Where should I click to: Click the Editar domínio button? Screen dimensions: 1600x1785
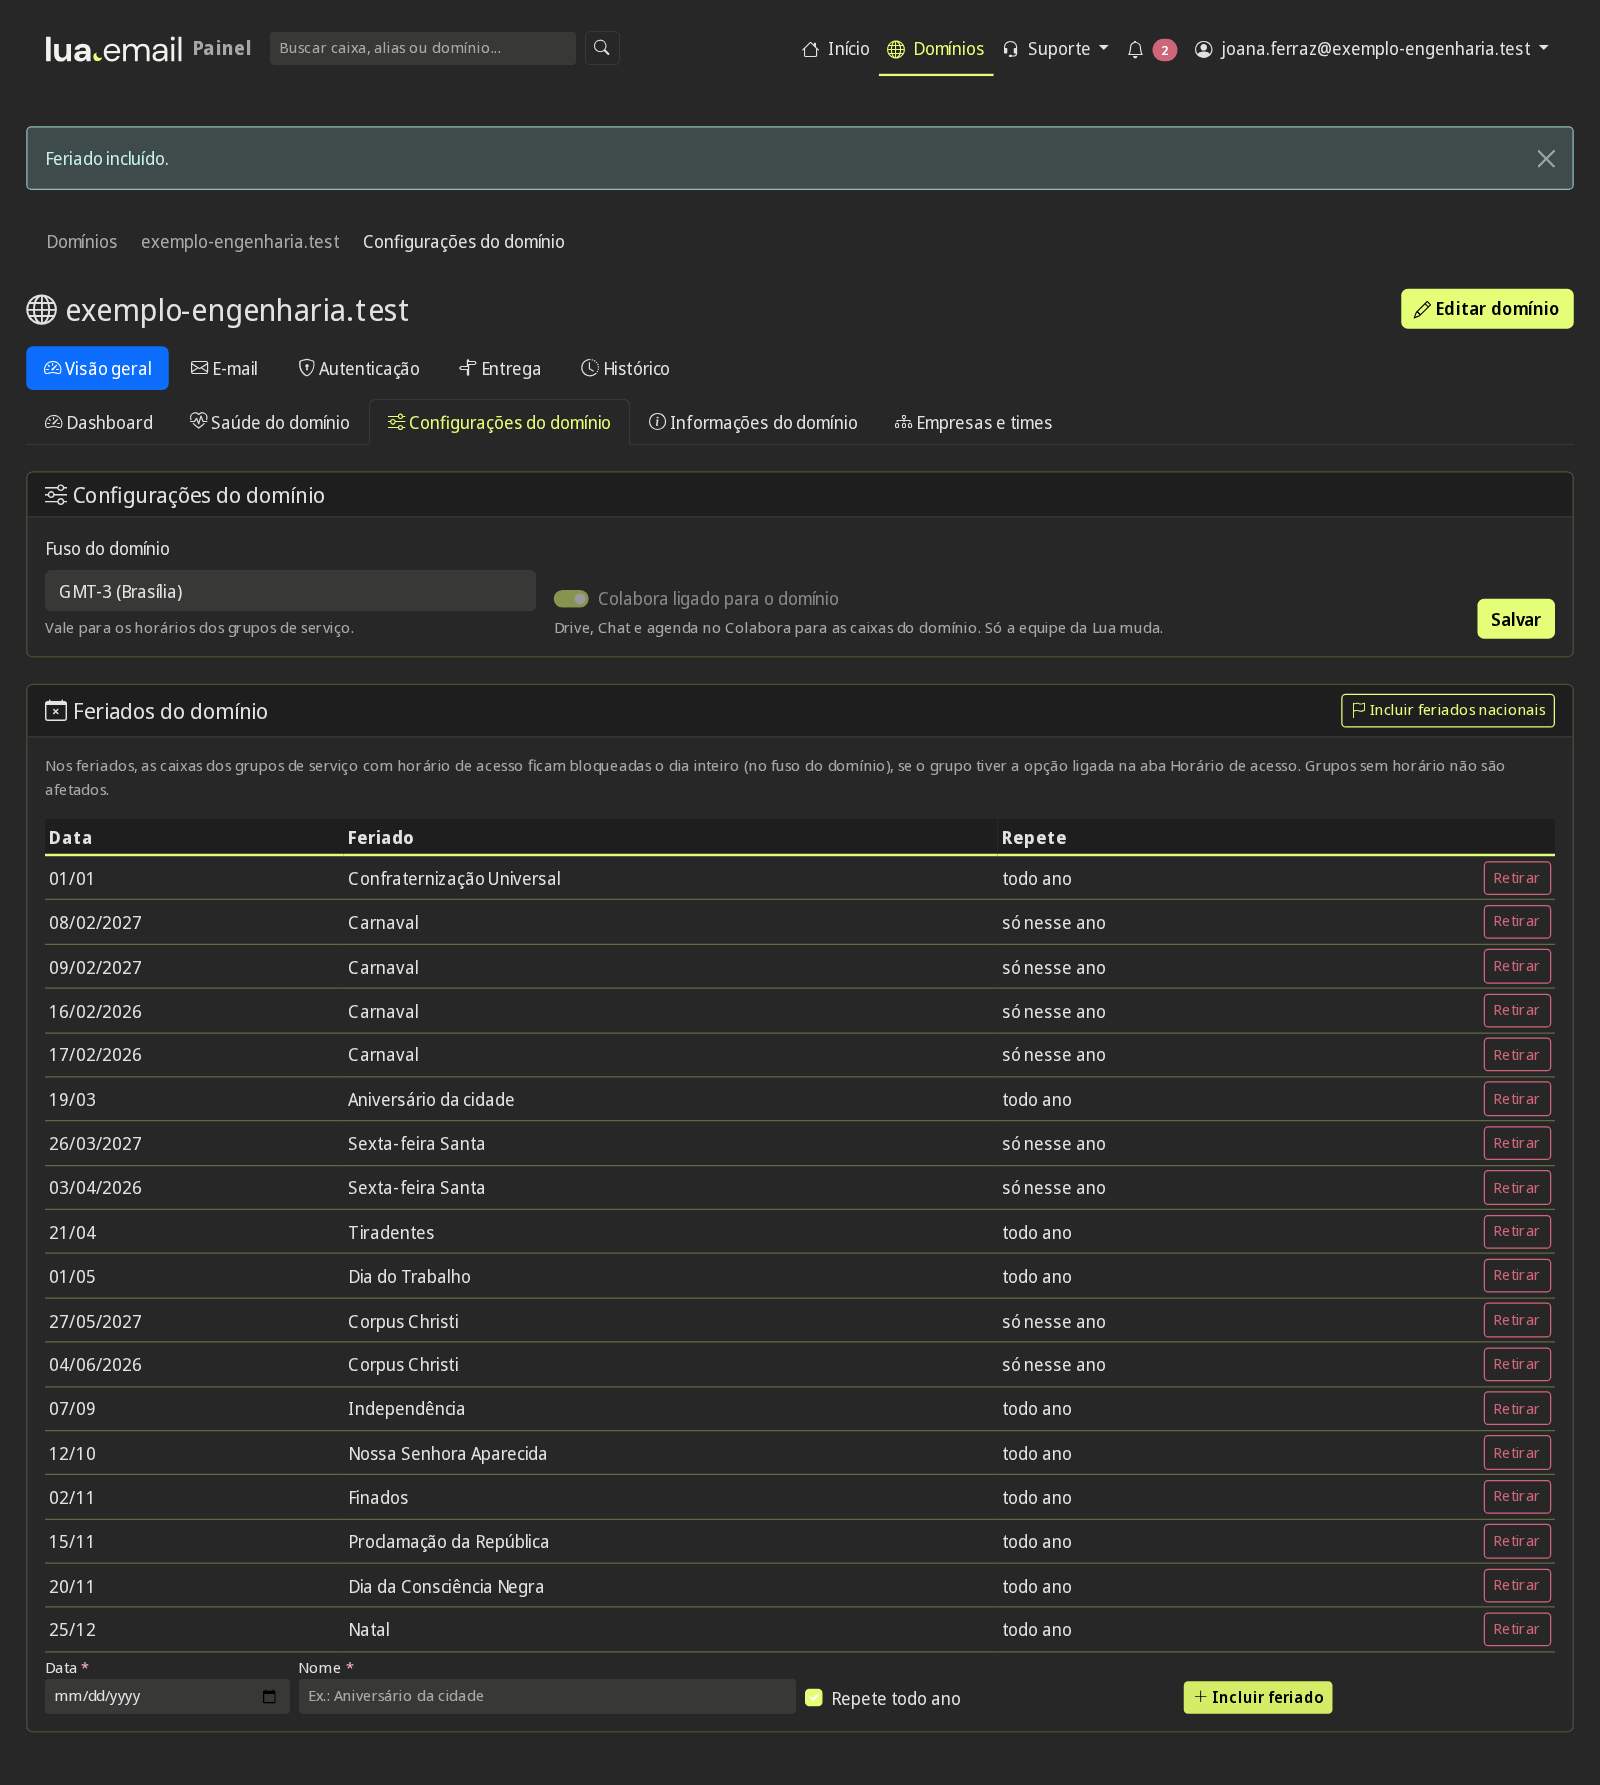(x=1487, y=309)
